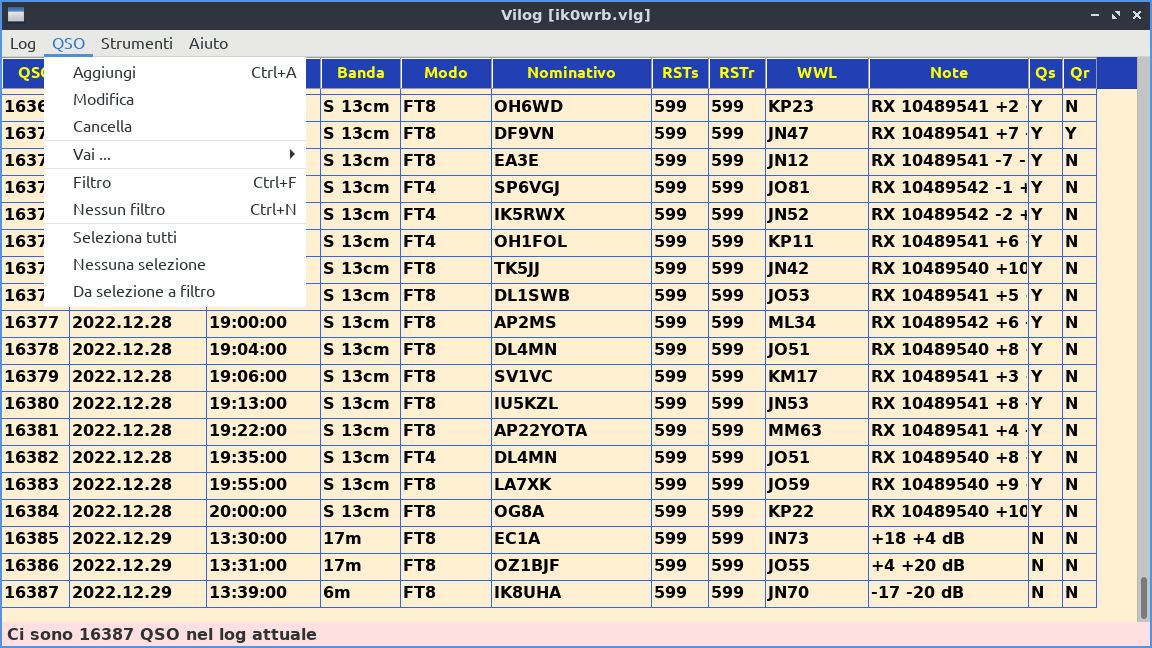This screenshot has width=1152, height=648.
Task: Choose Seleziona tutti menu entry
Action: pyautogui.click(x=175, y=237)
